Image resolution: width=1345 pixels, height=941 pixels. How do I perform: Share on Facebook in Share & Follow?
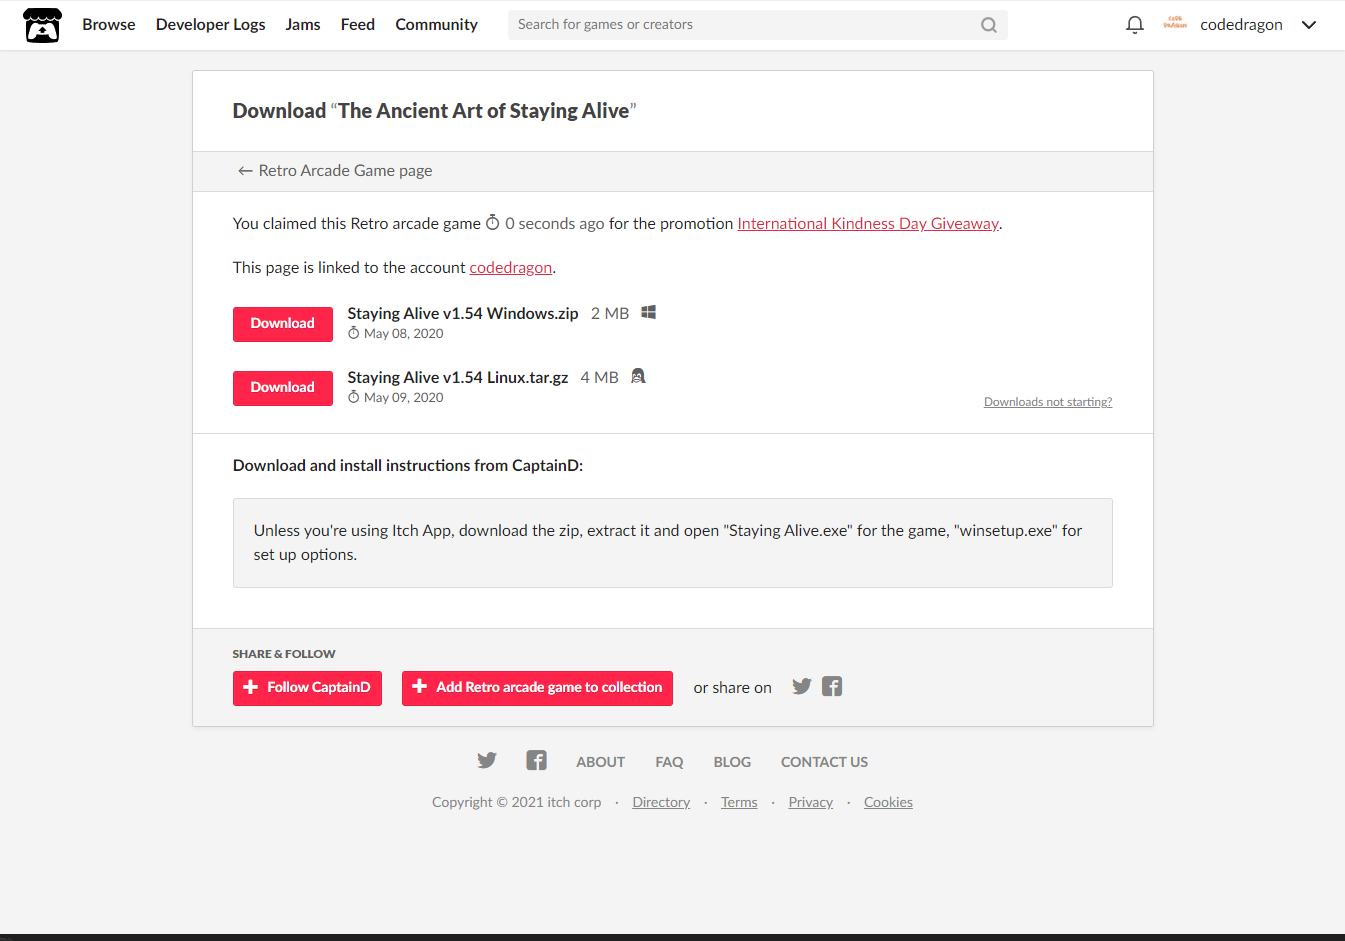point(832,686)
